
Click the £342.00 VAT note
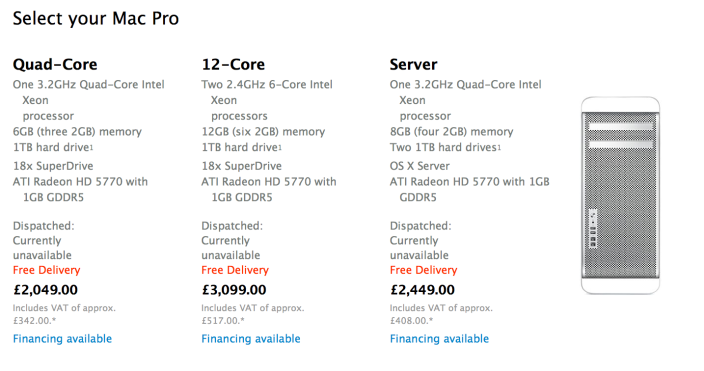point(64,314)
